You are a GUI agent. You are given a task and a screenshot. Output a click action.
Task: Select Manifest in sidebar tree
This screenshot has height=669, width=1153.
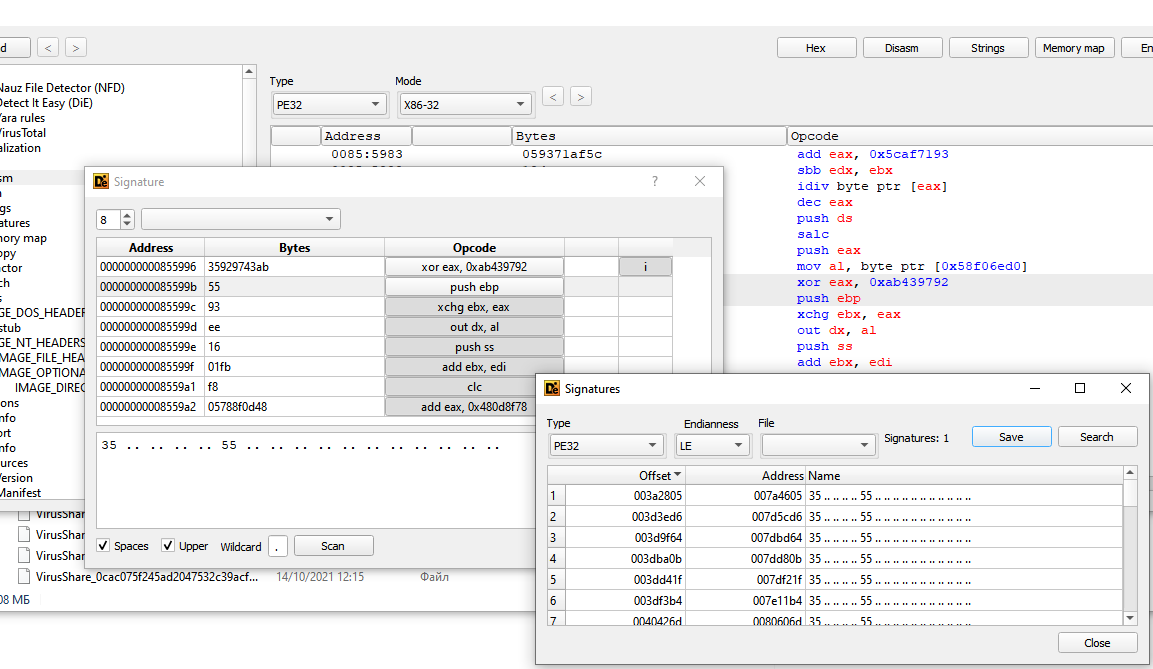coord(21,493)
